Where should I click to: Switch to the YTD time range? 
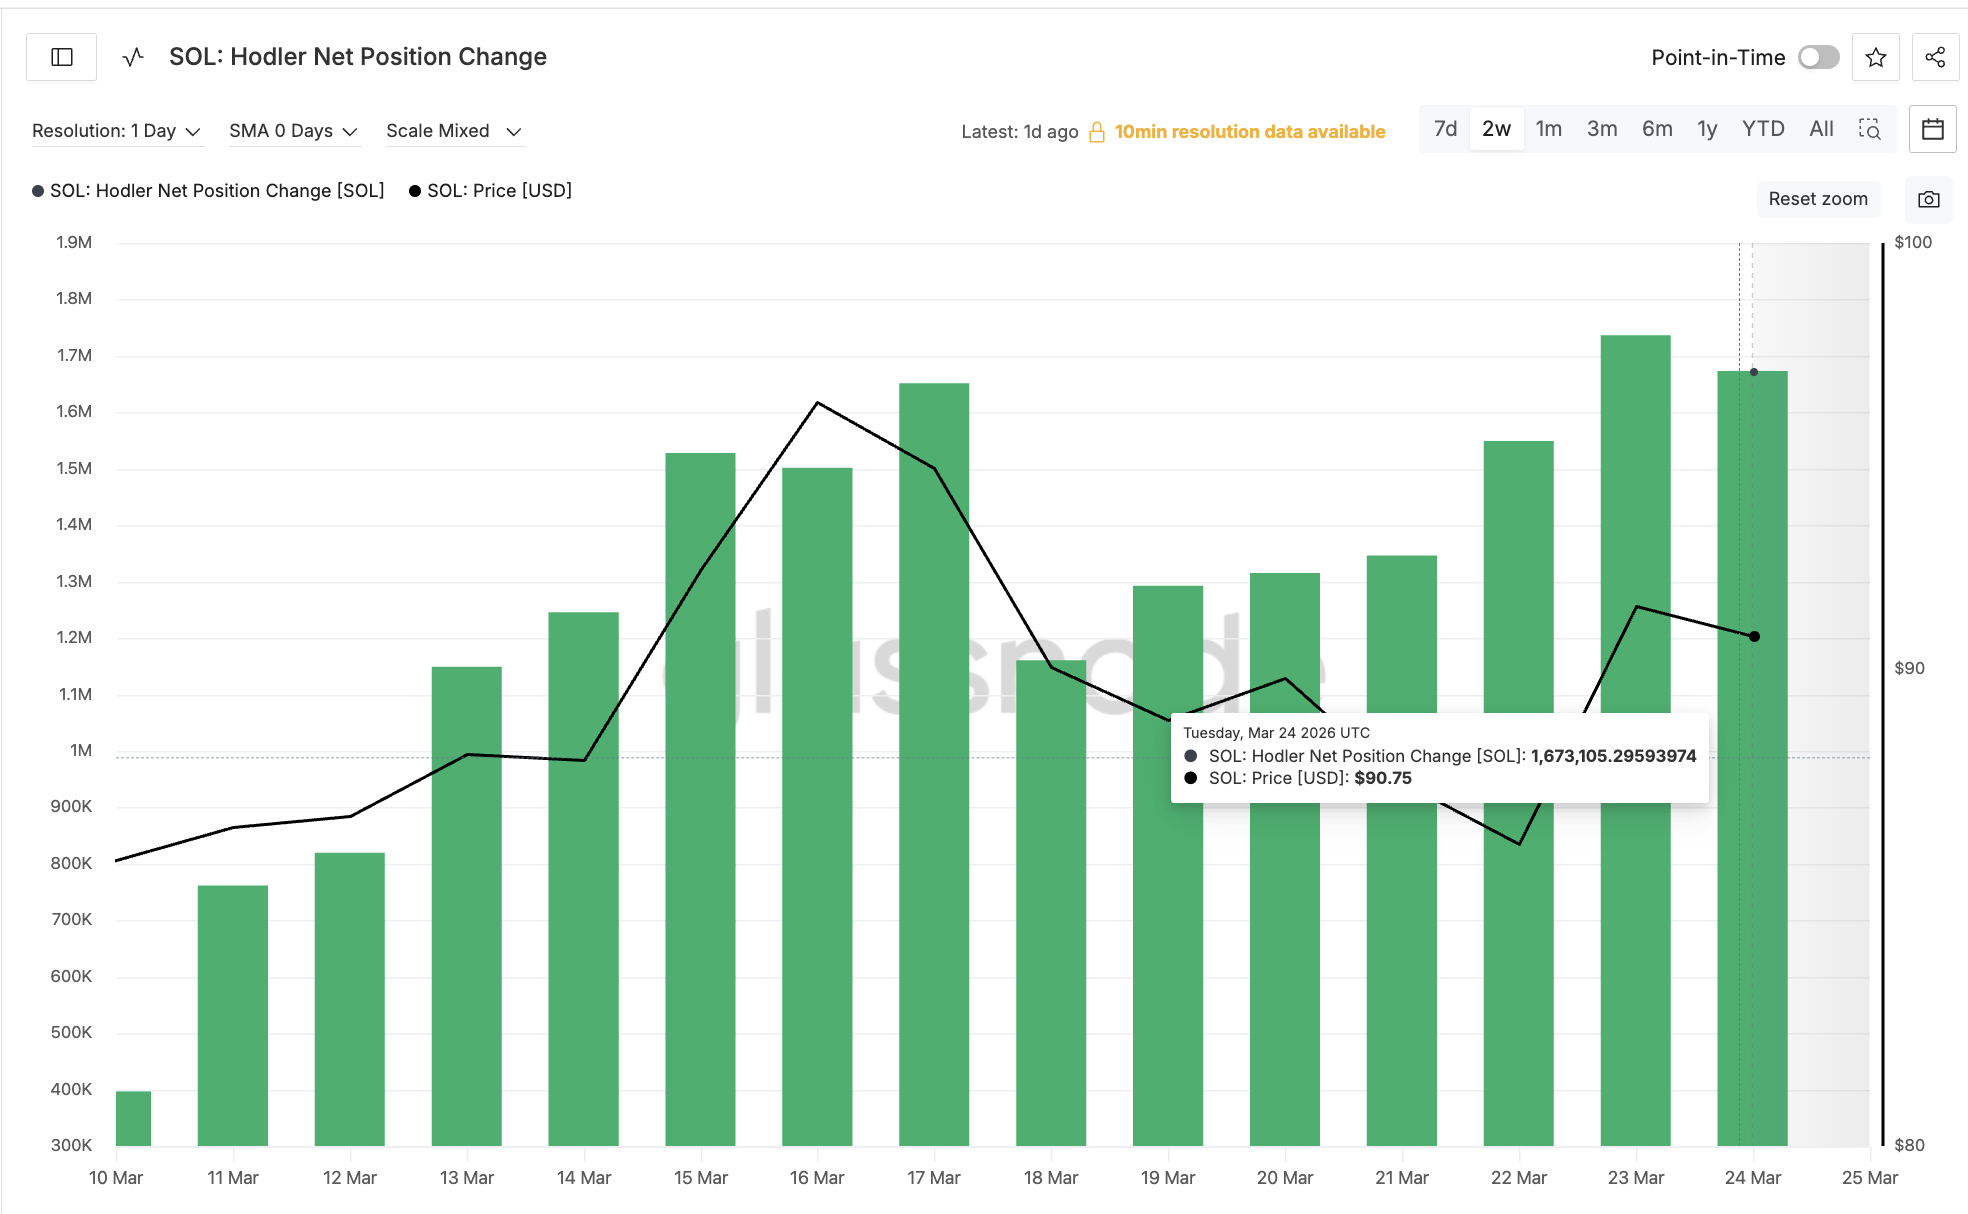coord(1762,129)
